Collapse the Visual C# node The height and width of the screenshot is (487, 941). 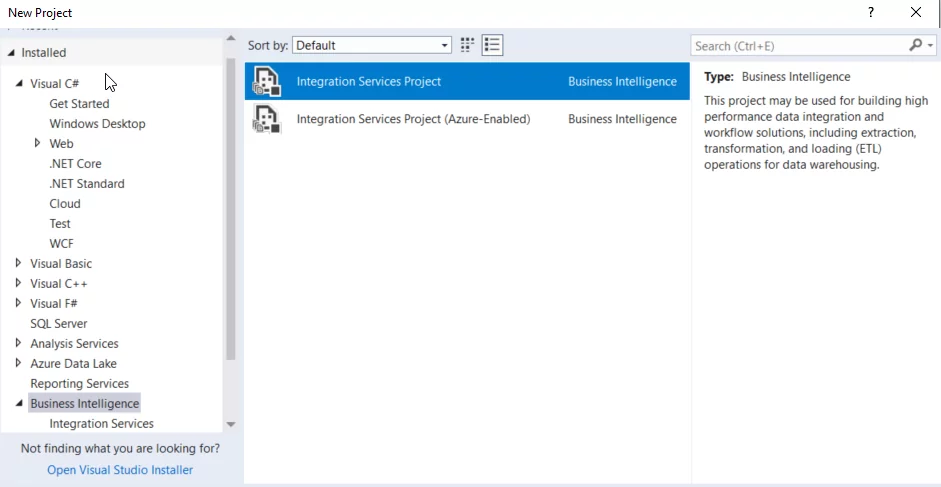pyautogui.click(x=19, y=83)
